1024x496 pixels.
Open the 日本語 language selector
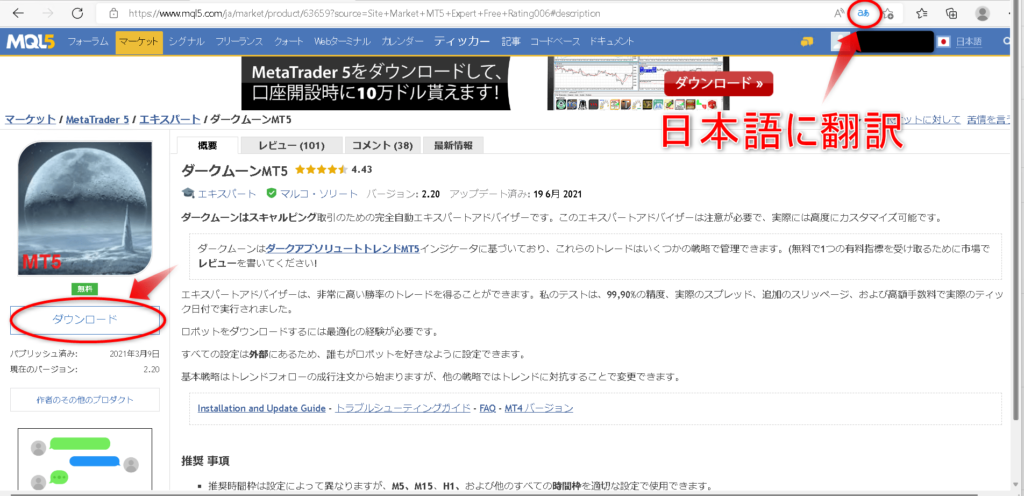[x=968, y=42]
